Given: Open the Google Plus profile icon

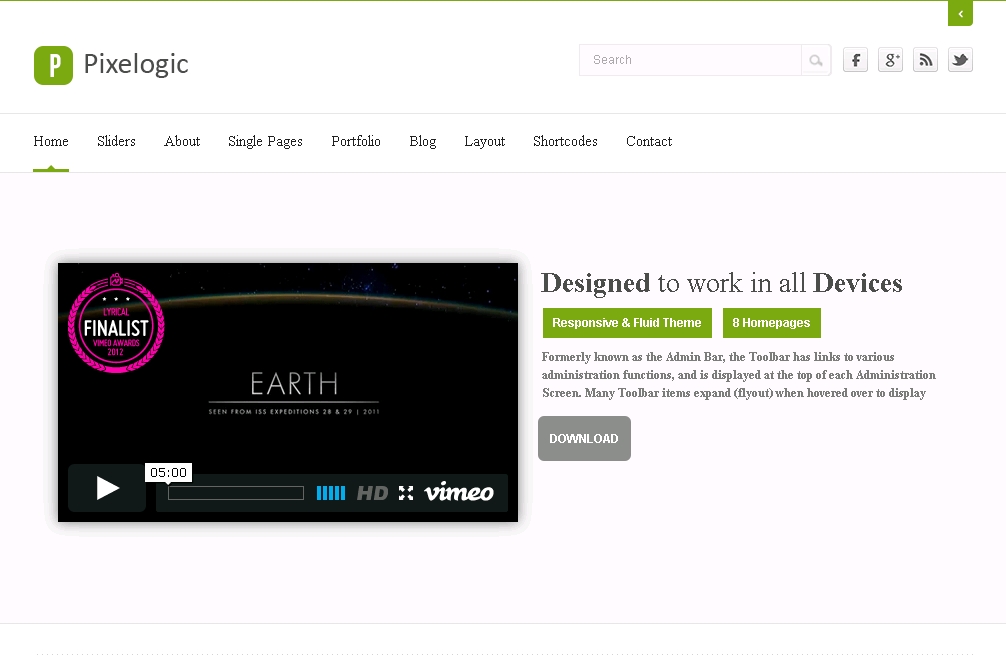Looking at the screenshot, I should tap(890, 60).
